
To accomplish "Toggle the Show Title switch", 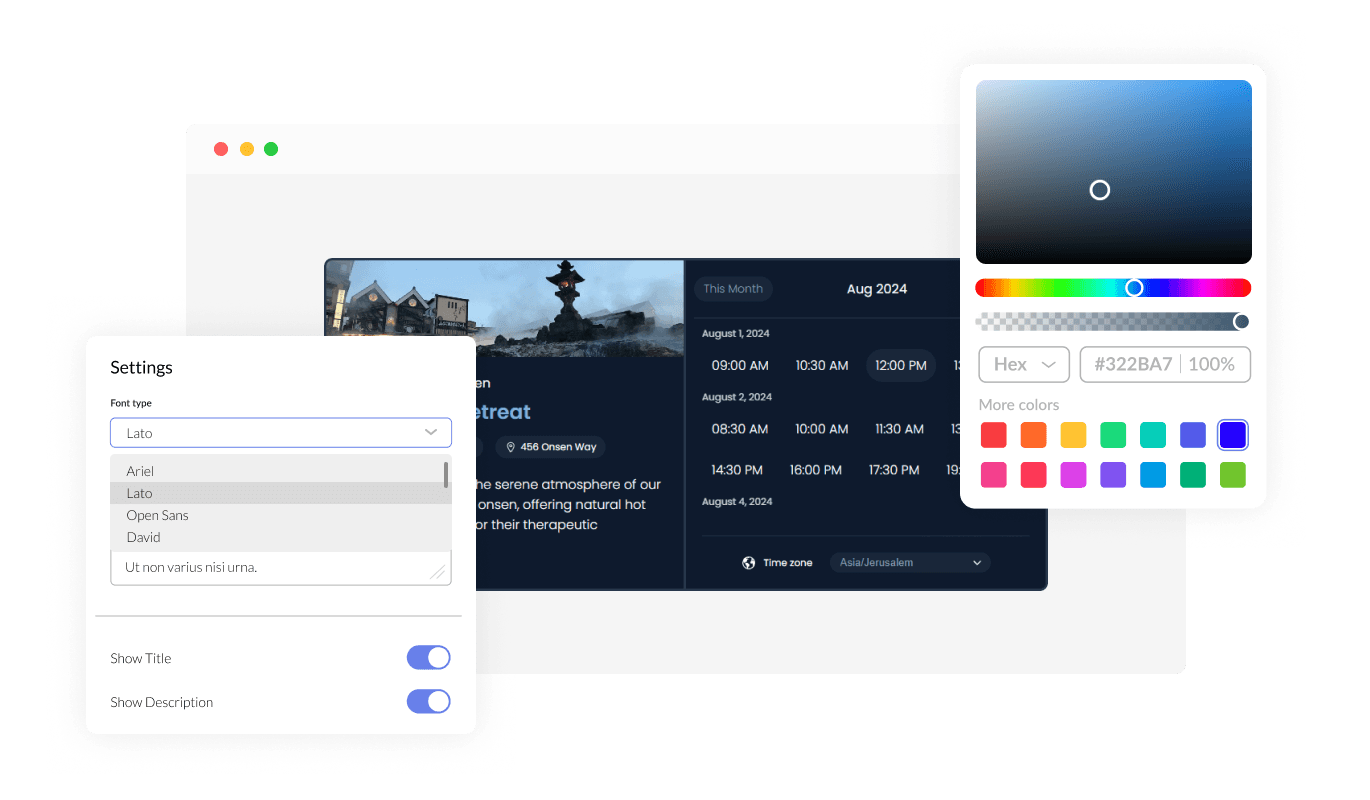I will (428, 658).
